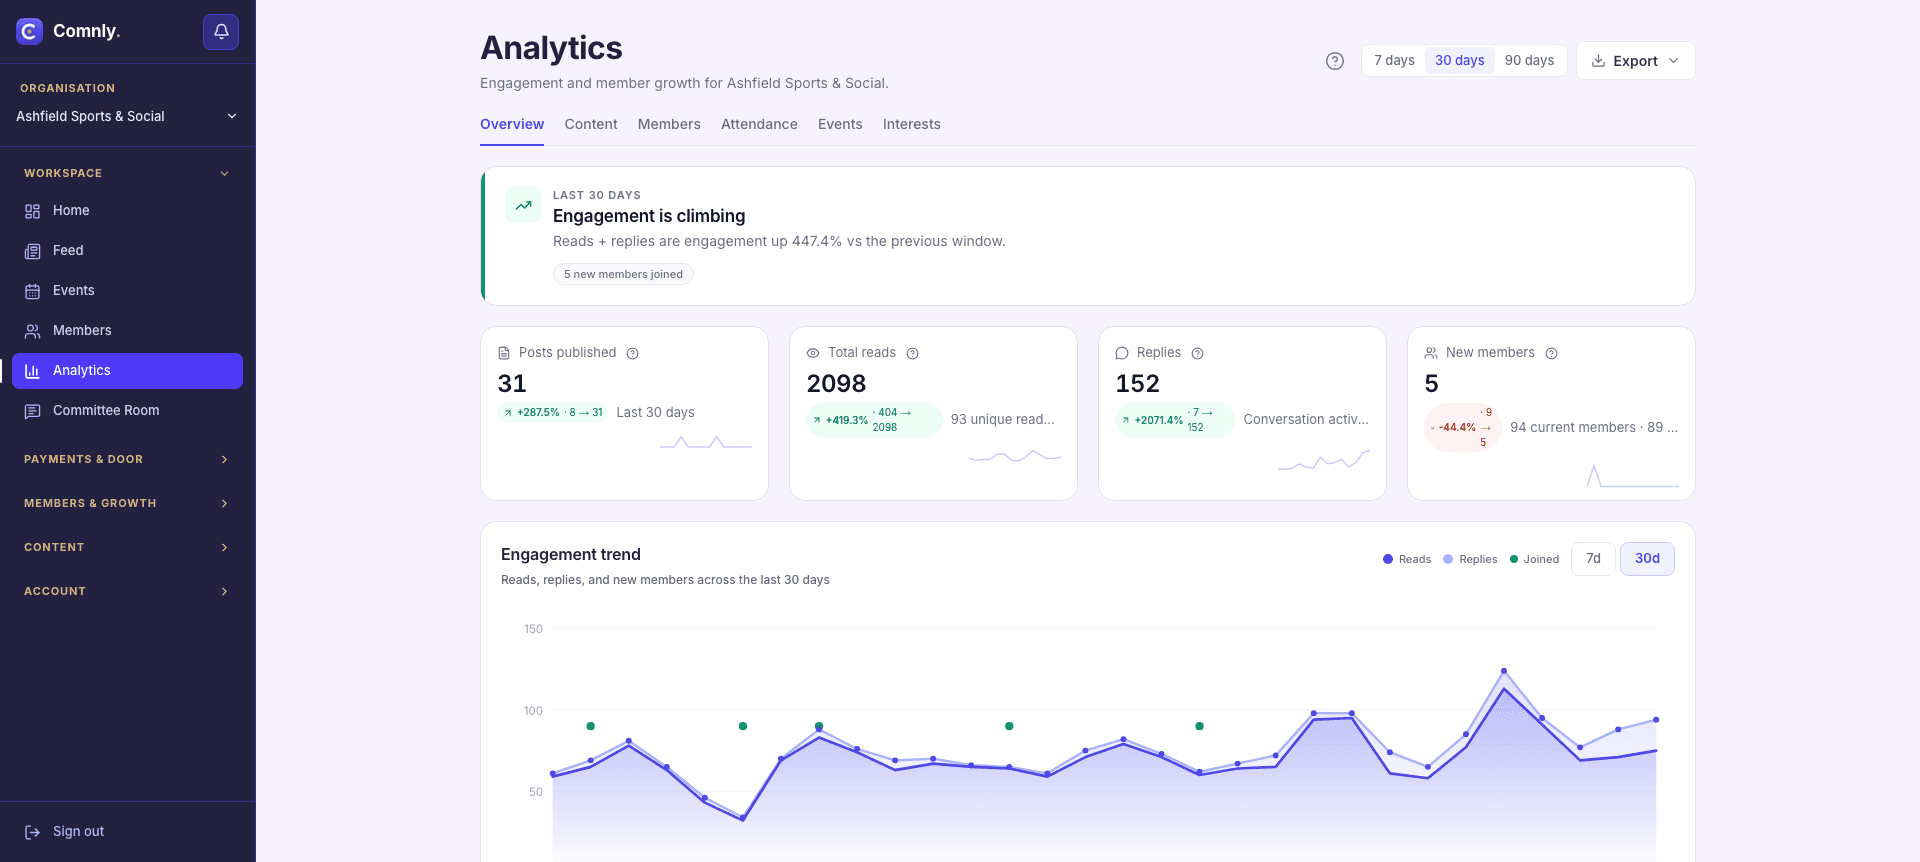Click the +419.3% change badge
1920x862 pixels.
[x=874, y=420]
